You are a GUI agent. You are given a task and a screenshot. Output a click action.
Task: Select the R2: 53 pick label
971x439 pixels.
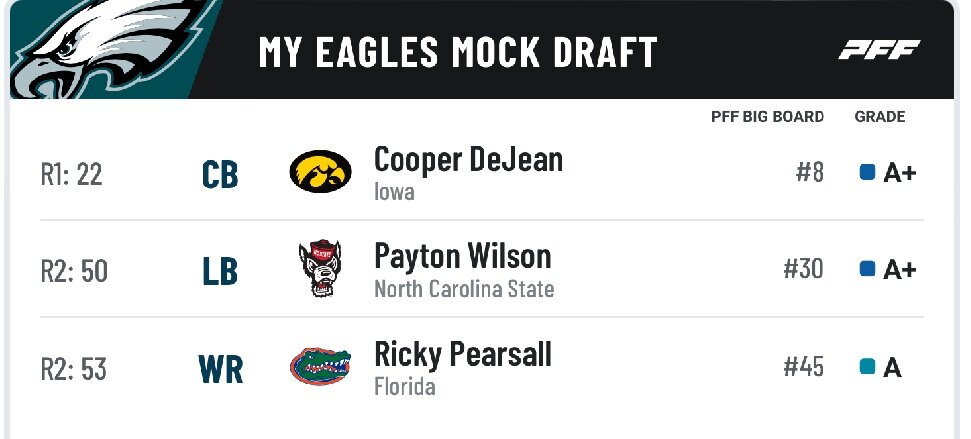[73, 368]
